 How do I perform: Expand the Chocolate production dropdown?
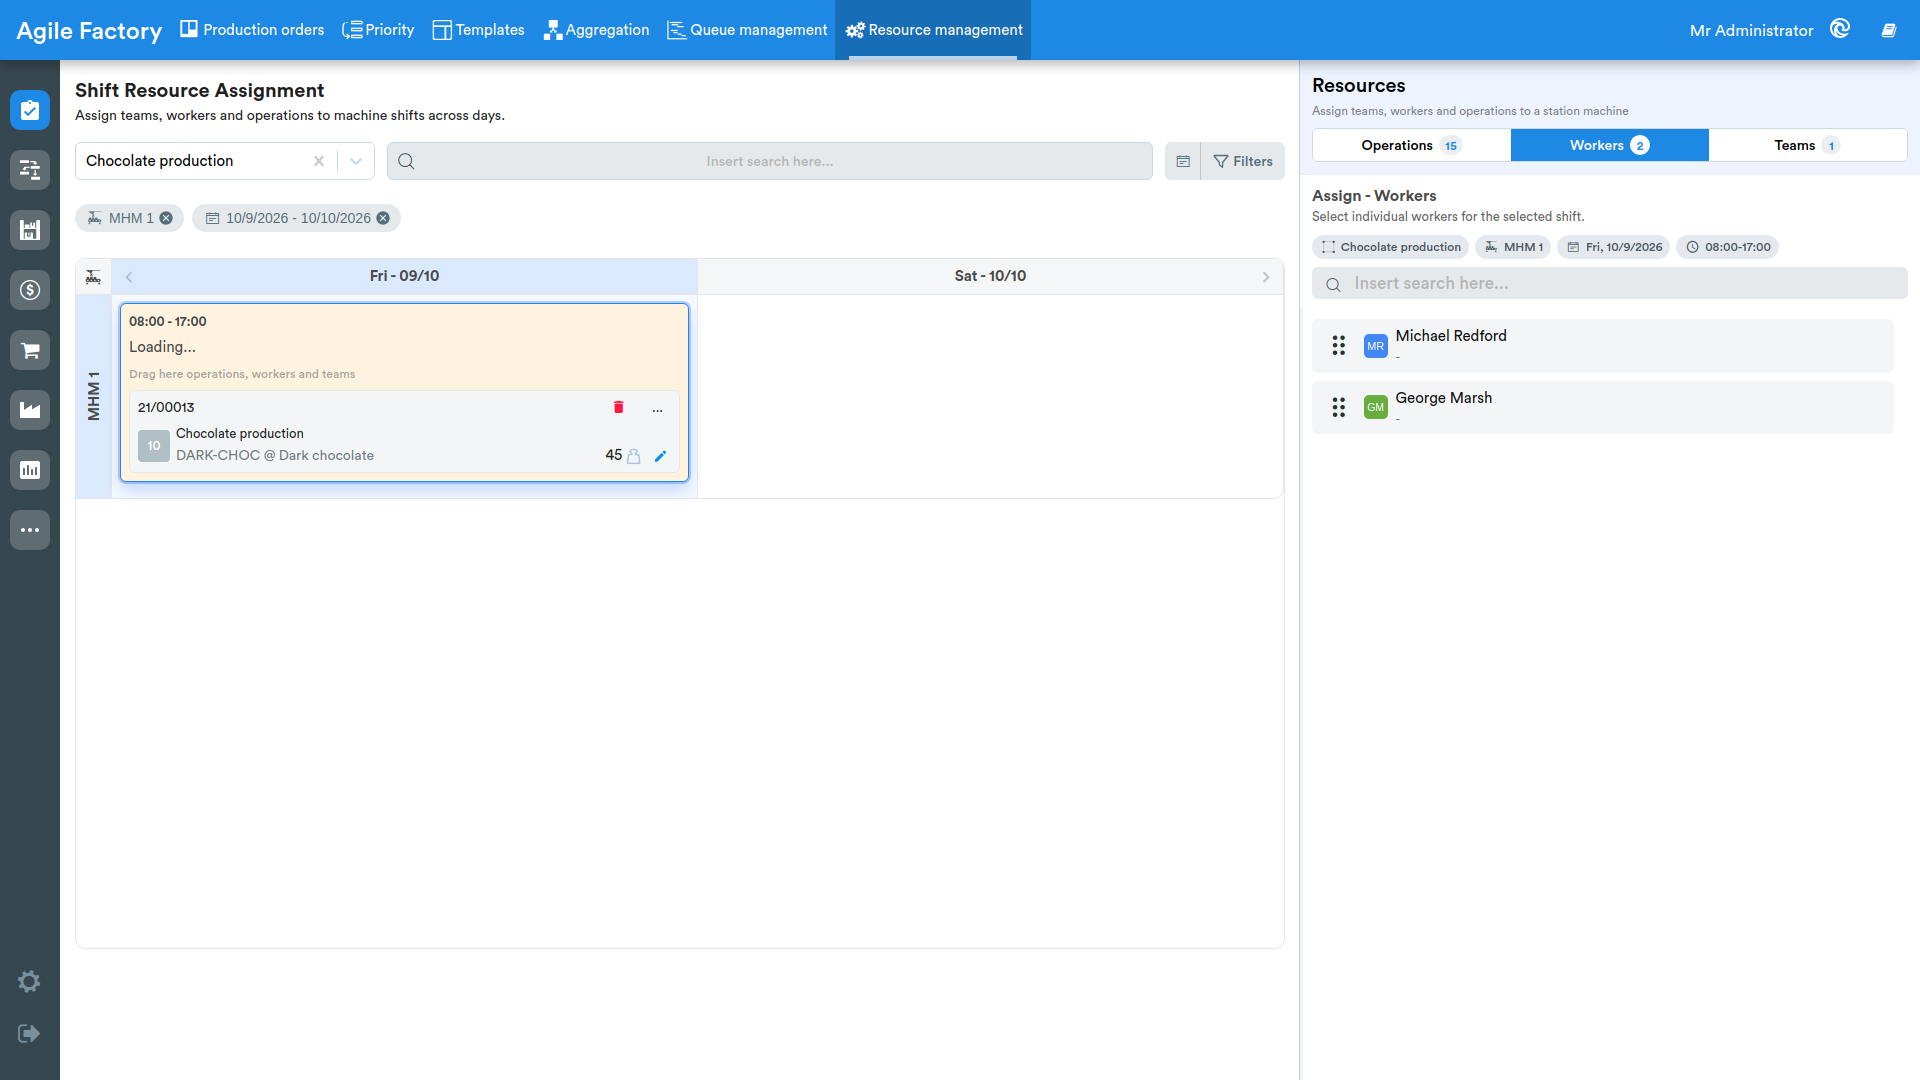point(356,161)
